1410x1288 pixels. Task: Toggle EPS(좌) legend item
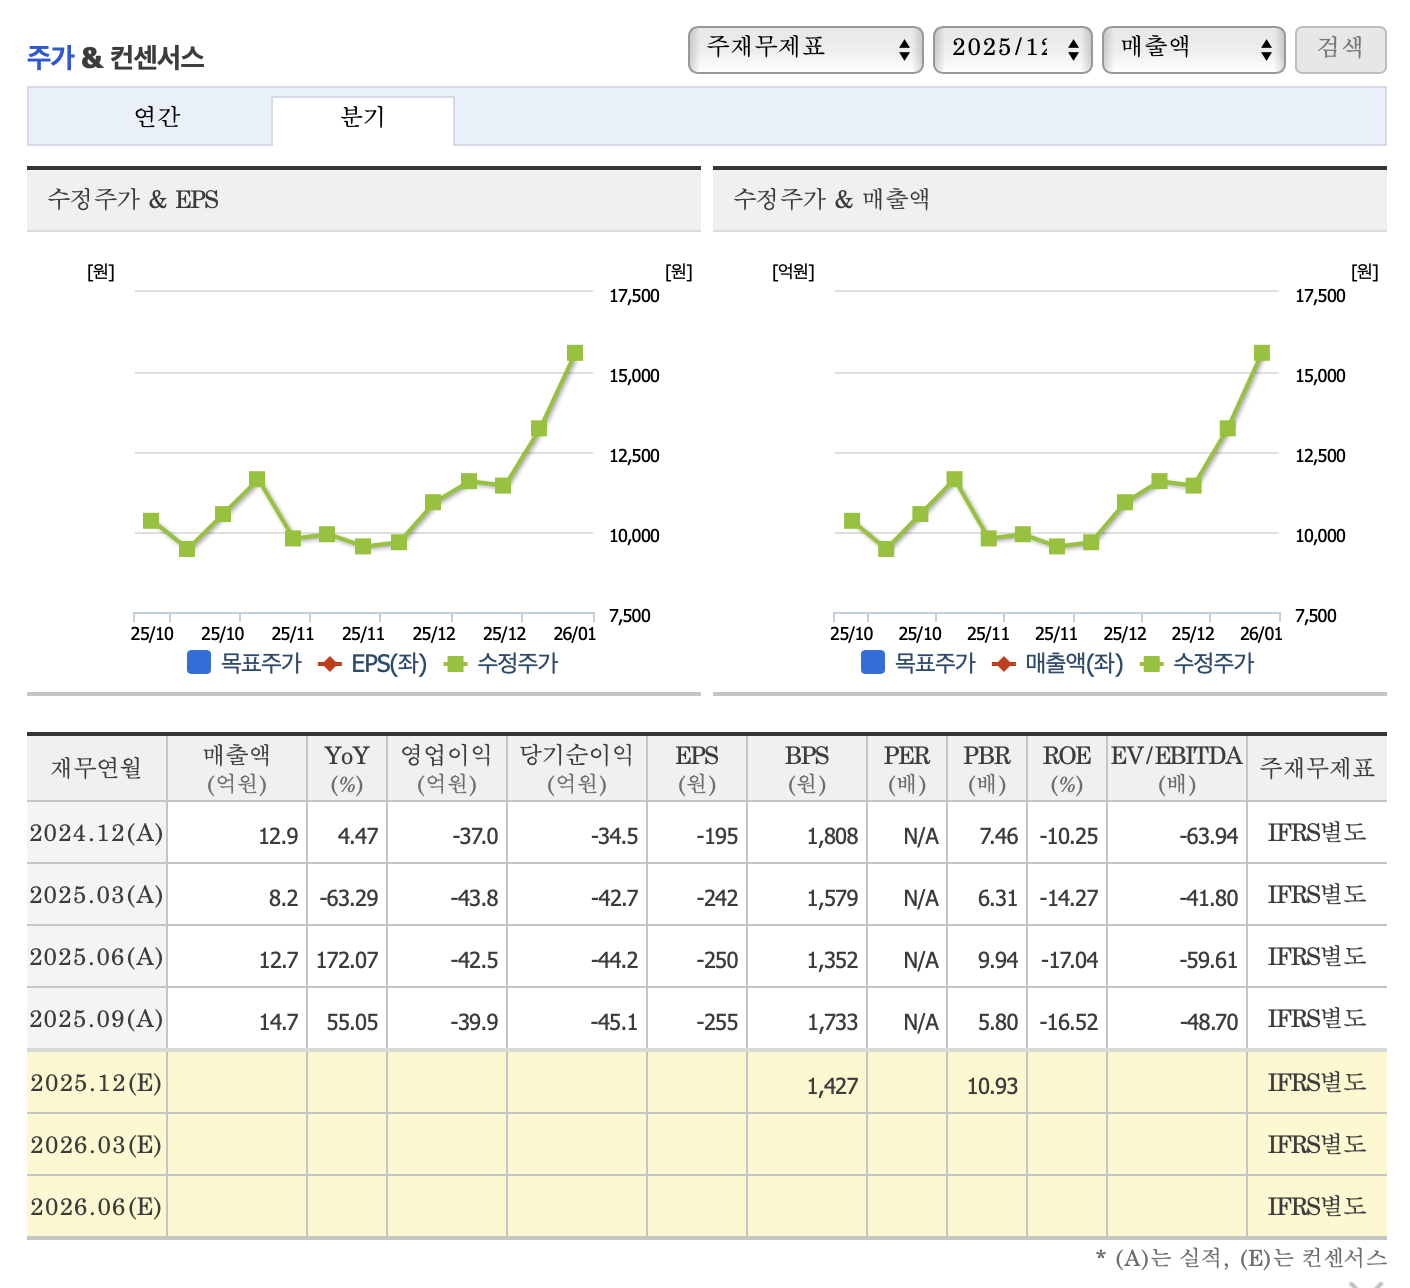tap(372, 663)
